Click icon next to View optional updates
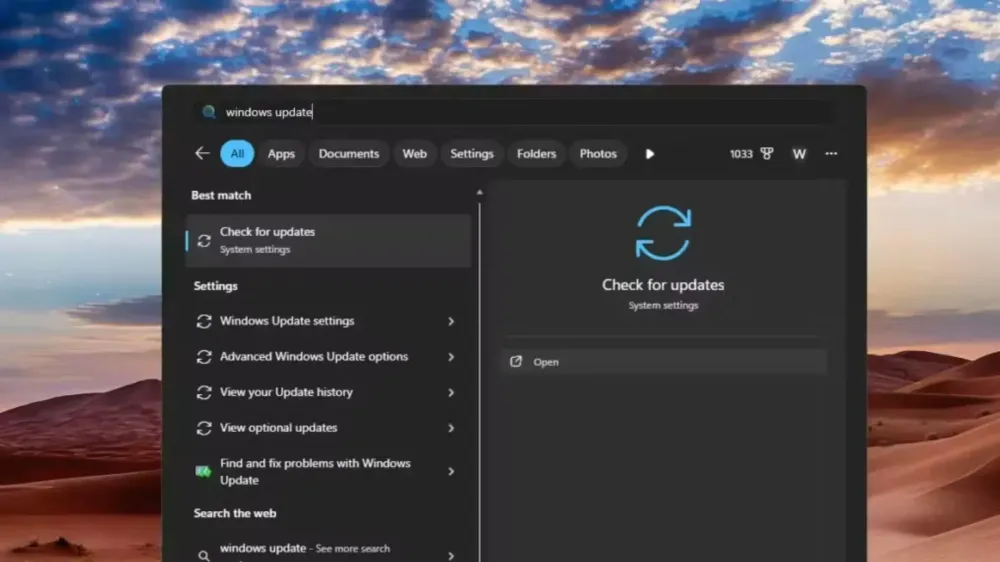The height and width of the screenshot is (562, 1000). (x=204, y=428)
